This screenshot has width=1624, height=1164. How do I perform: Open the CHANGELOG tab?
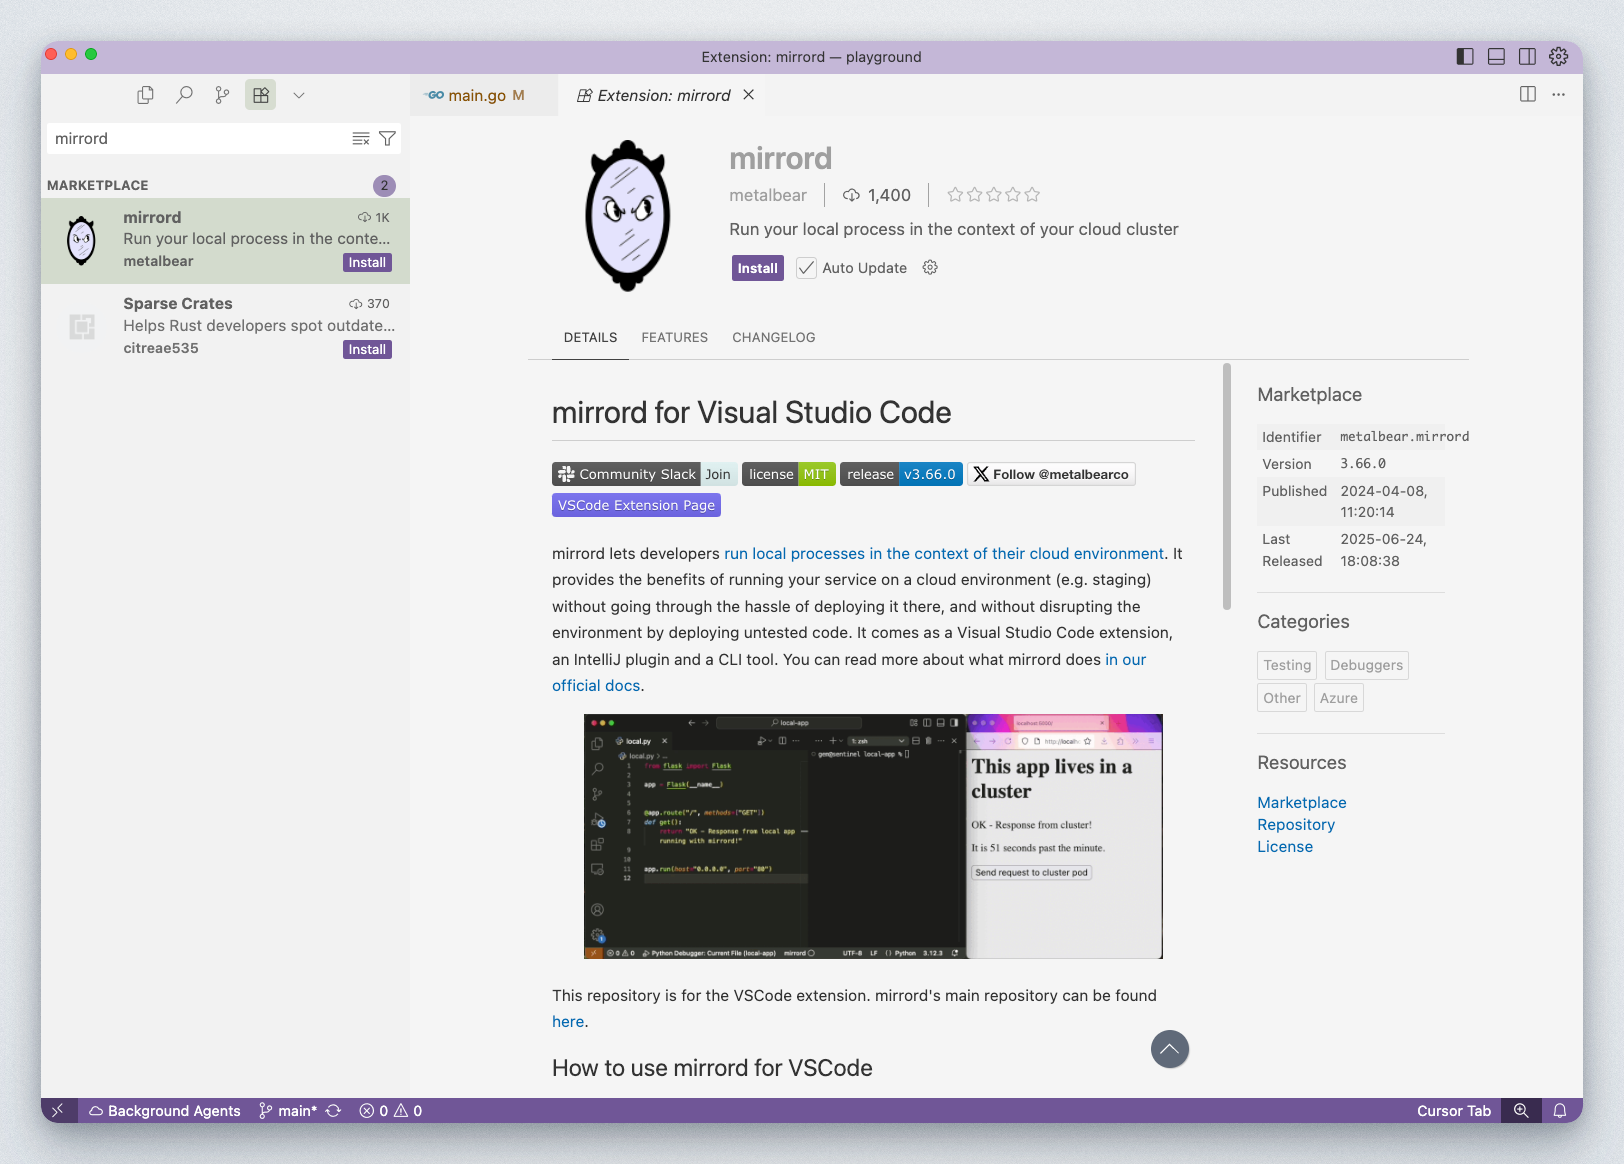pos(773,337)
